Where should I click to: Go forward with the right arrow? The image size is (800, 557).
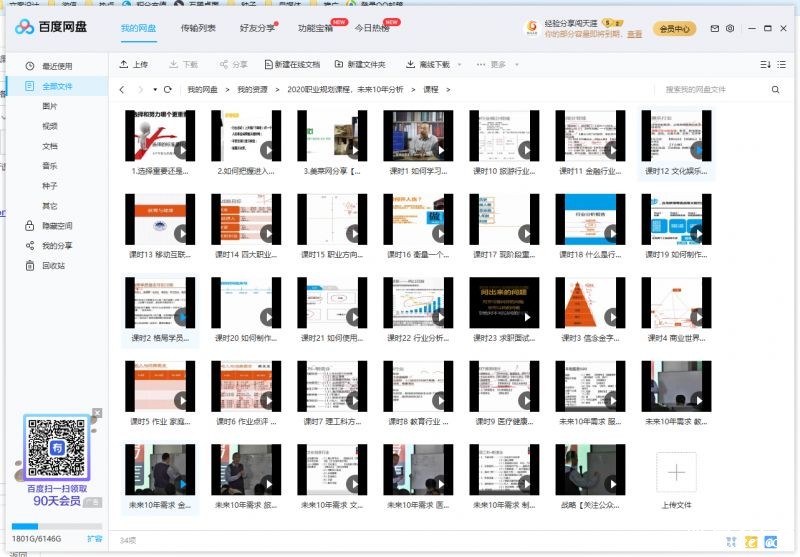(x=140, y=90)
